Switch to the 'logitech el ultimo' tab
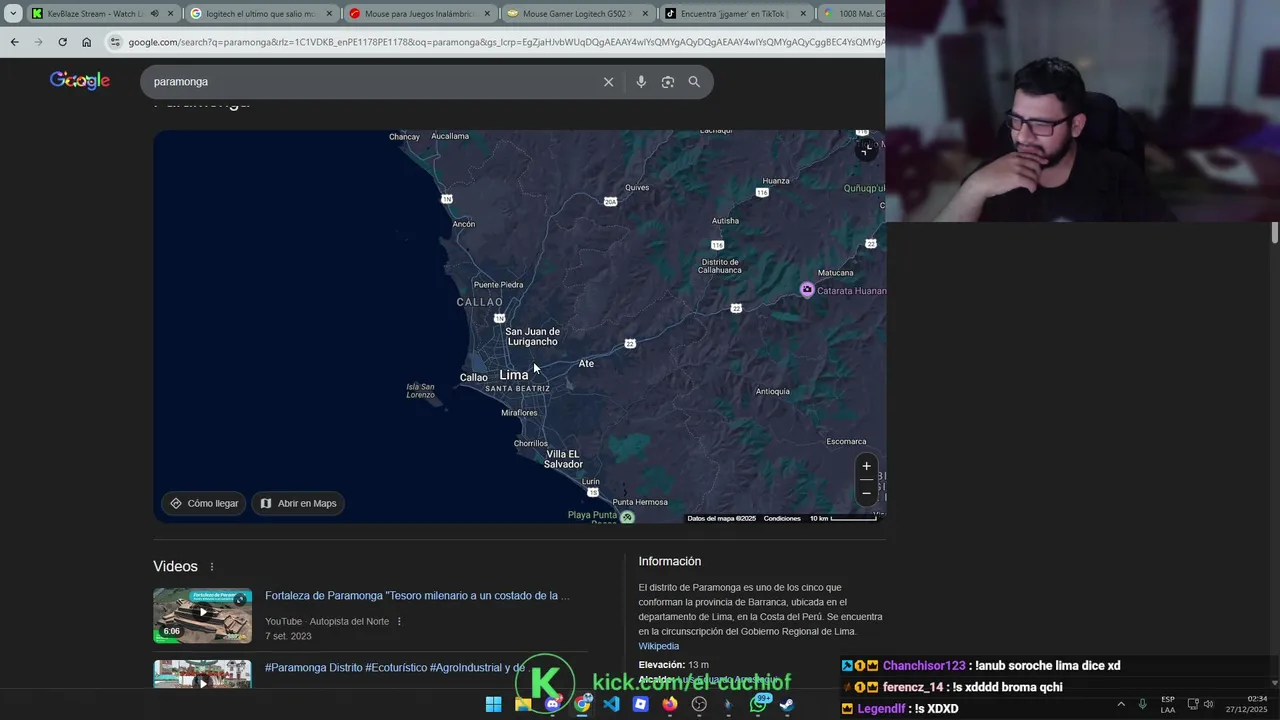The width and height of the screenshot is (1280, 720). coord(260,14)
